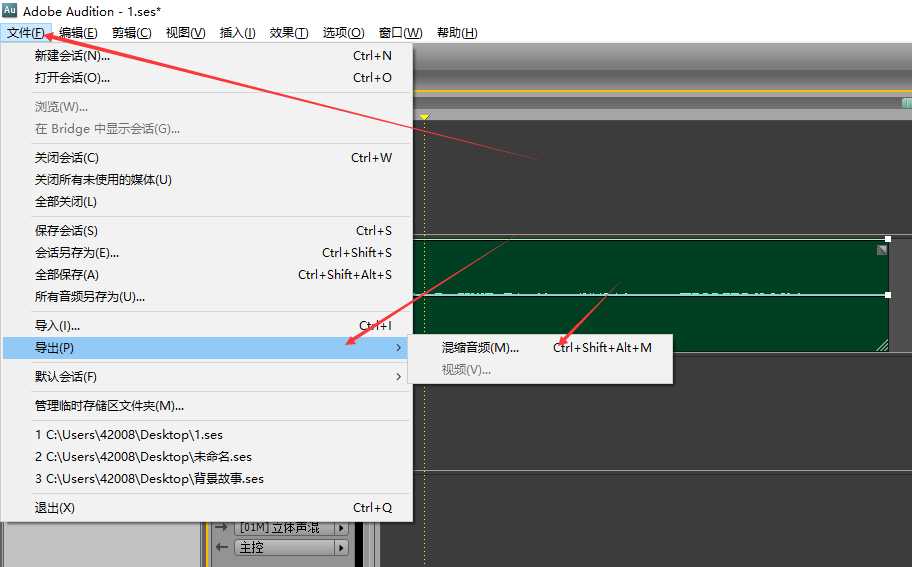This screenshot has width=912, height=567.
Task: Open recent file 背景故事.ses
Action: [207, 479]
